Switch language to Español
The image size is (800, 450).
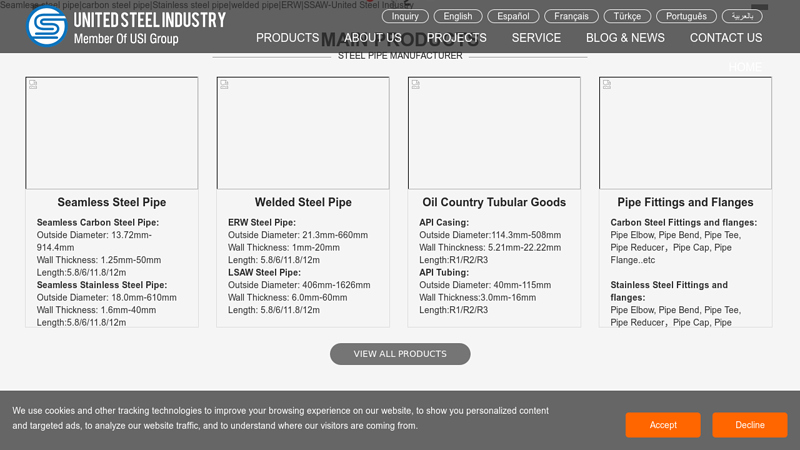click(513, 16)
